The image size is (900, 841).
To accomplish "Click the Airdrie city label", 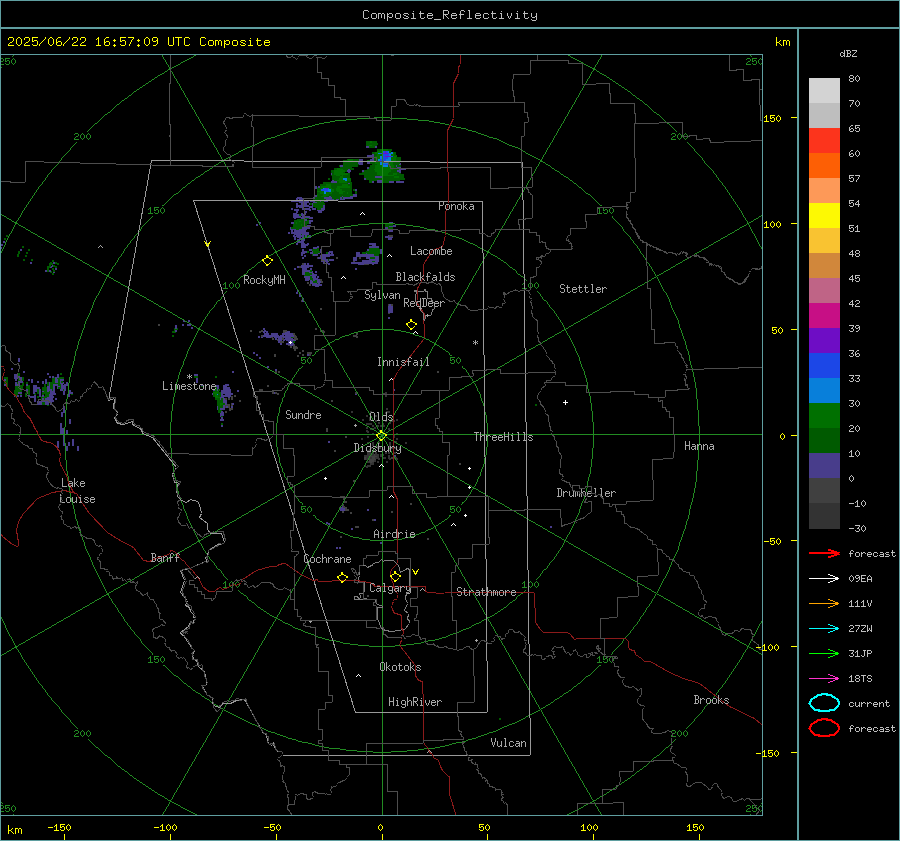I will click(x=394, y=534).
